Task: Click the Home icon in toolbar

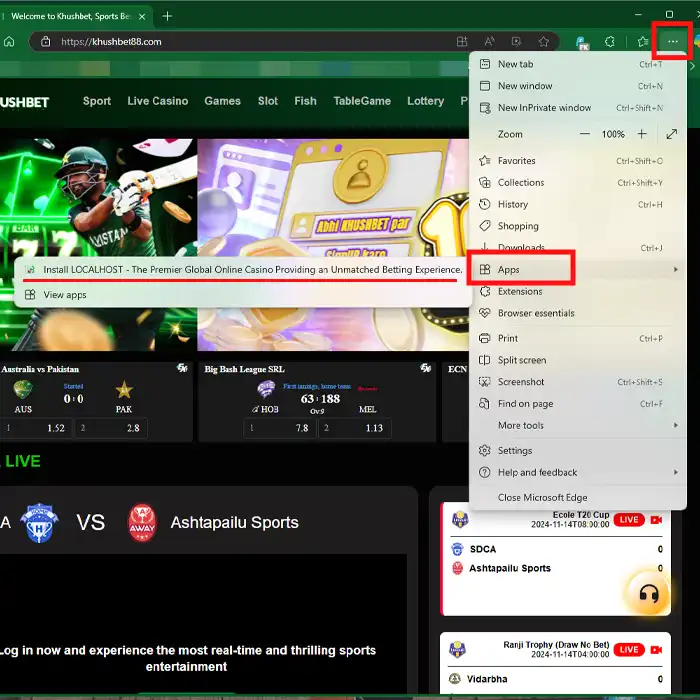Action: 9,42
